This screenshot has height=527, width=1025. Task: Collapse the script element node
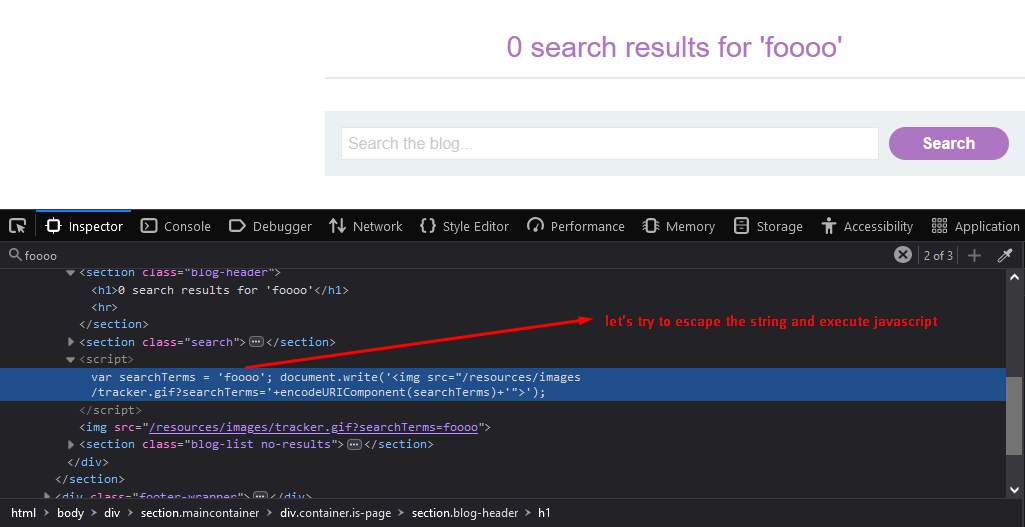[x=71, y=359]
